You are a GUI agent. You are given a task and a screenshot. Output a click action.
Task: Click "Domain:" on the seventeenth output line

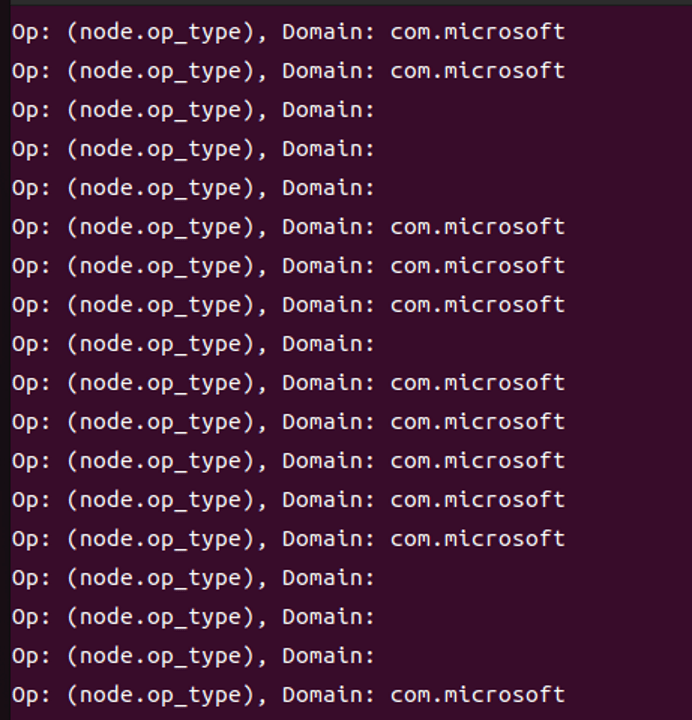327,656
